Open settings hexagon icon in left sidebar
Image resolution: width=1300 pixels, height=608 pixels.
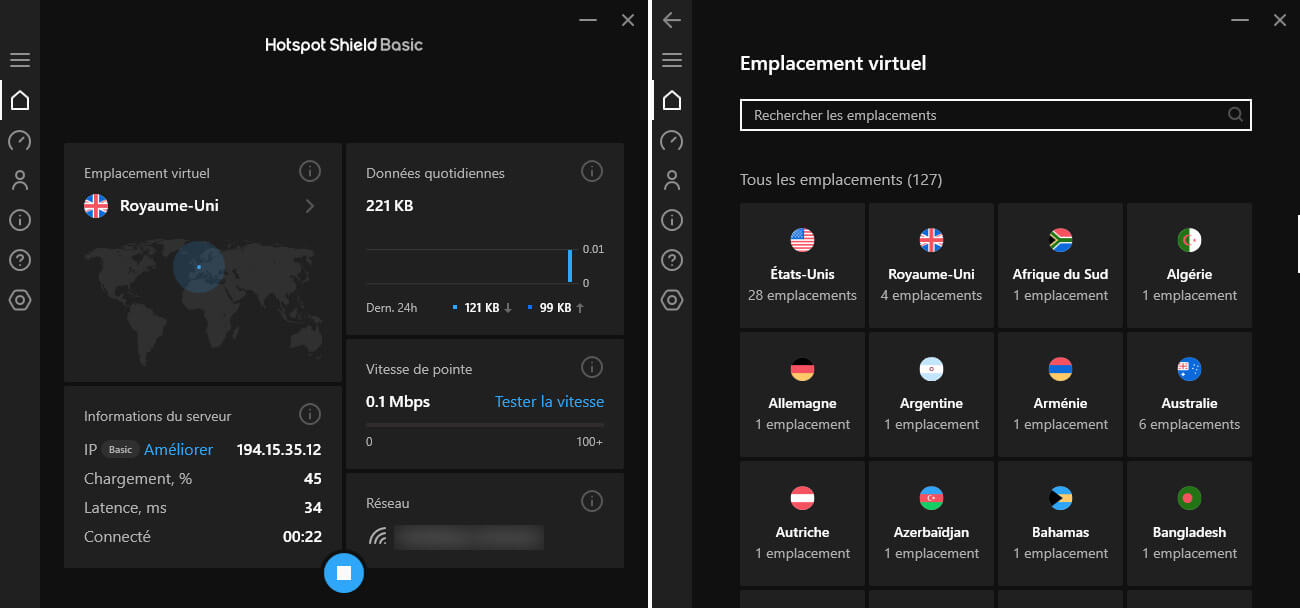click(20, 300)
